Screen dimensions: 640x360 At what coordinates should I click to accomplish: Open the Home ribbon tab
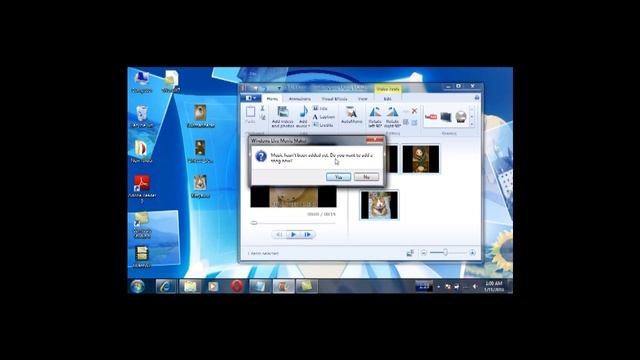point(272,99)
